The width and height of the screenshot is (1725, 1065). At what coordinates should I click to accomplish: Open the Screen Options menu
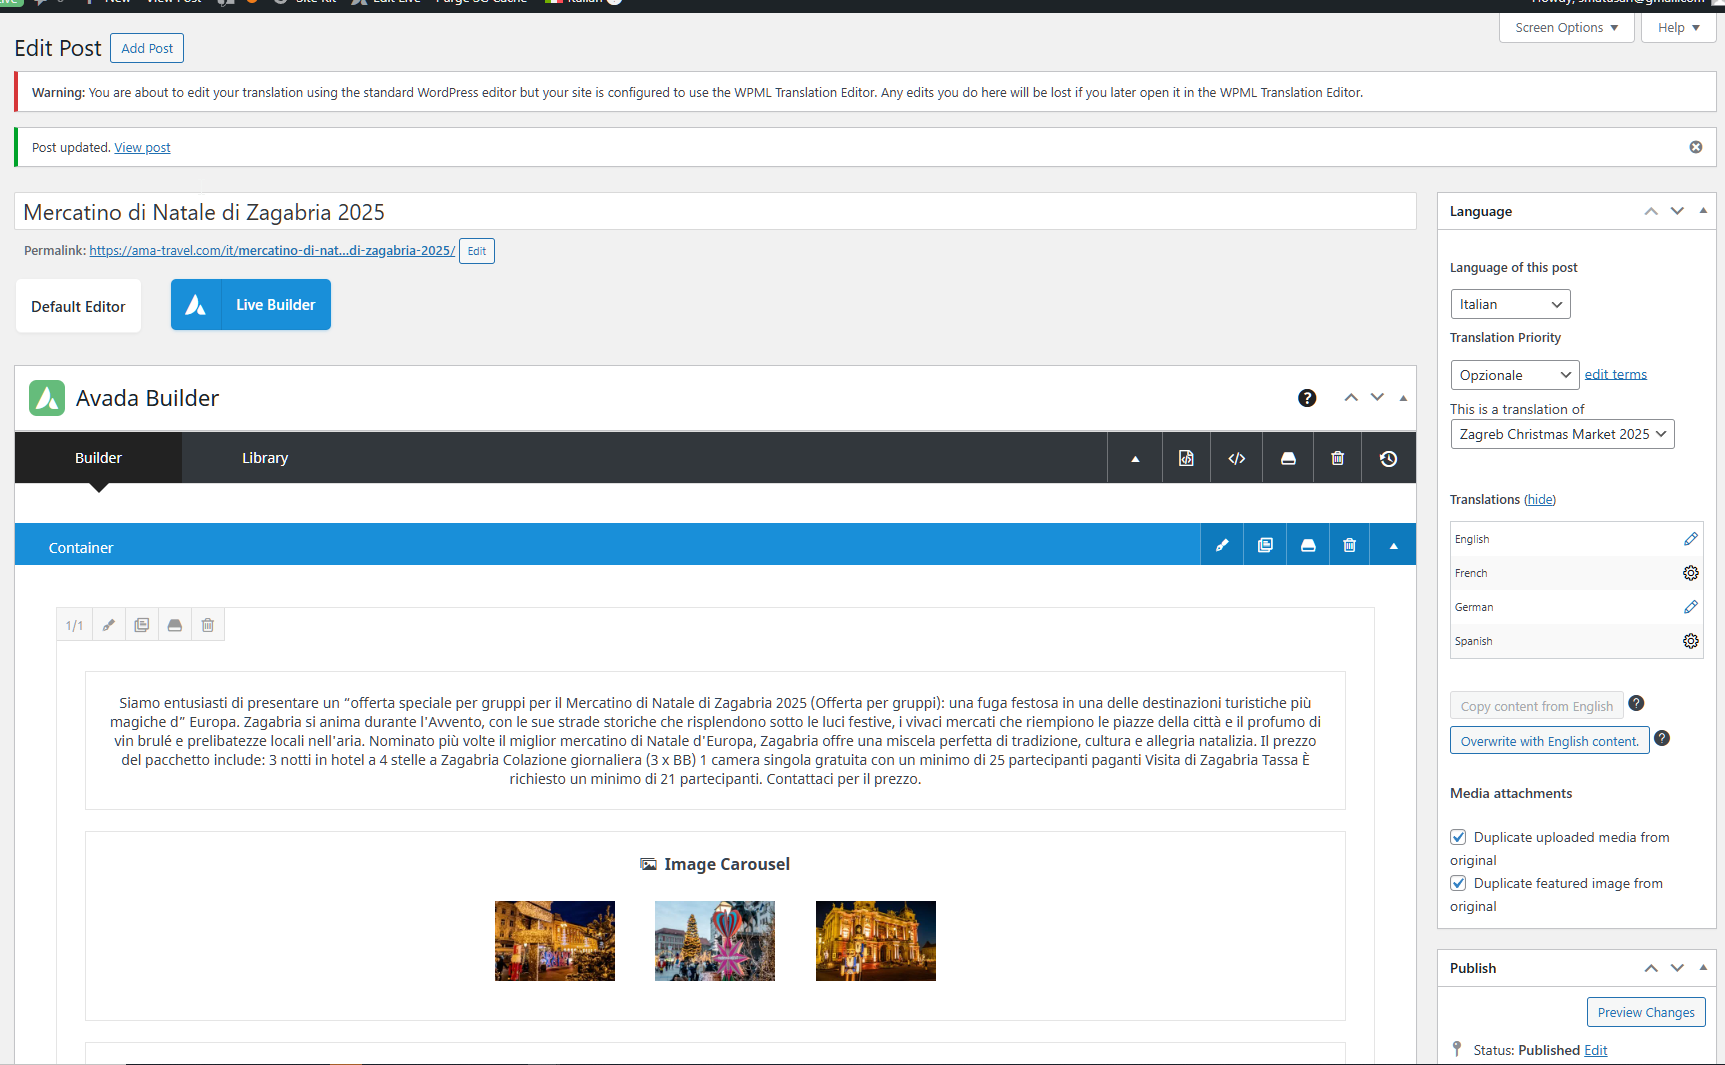pos(1566,28)
